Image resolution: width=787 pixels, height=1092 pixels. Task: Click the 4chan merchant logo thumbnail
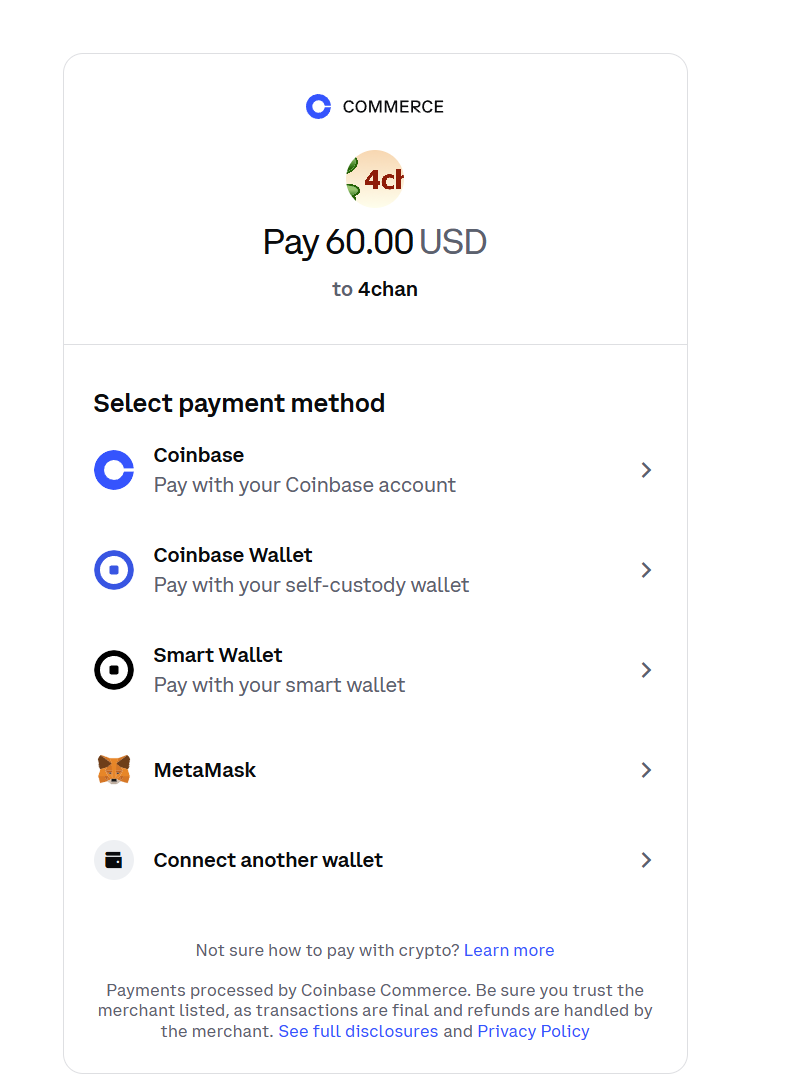(375, 179)
